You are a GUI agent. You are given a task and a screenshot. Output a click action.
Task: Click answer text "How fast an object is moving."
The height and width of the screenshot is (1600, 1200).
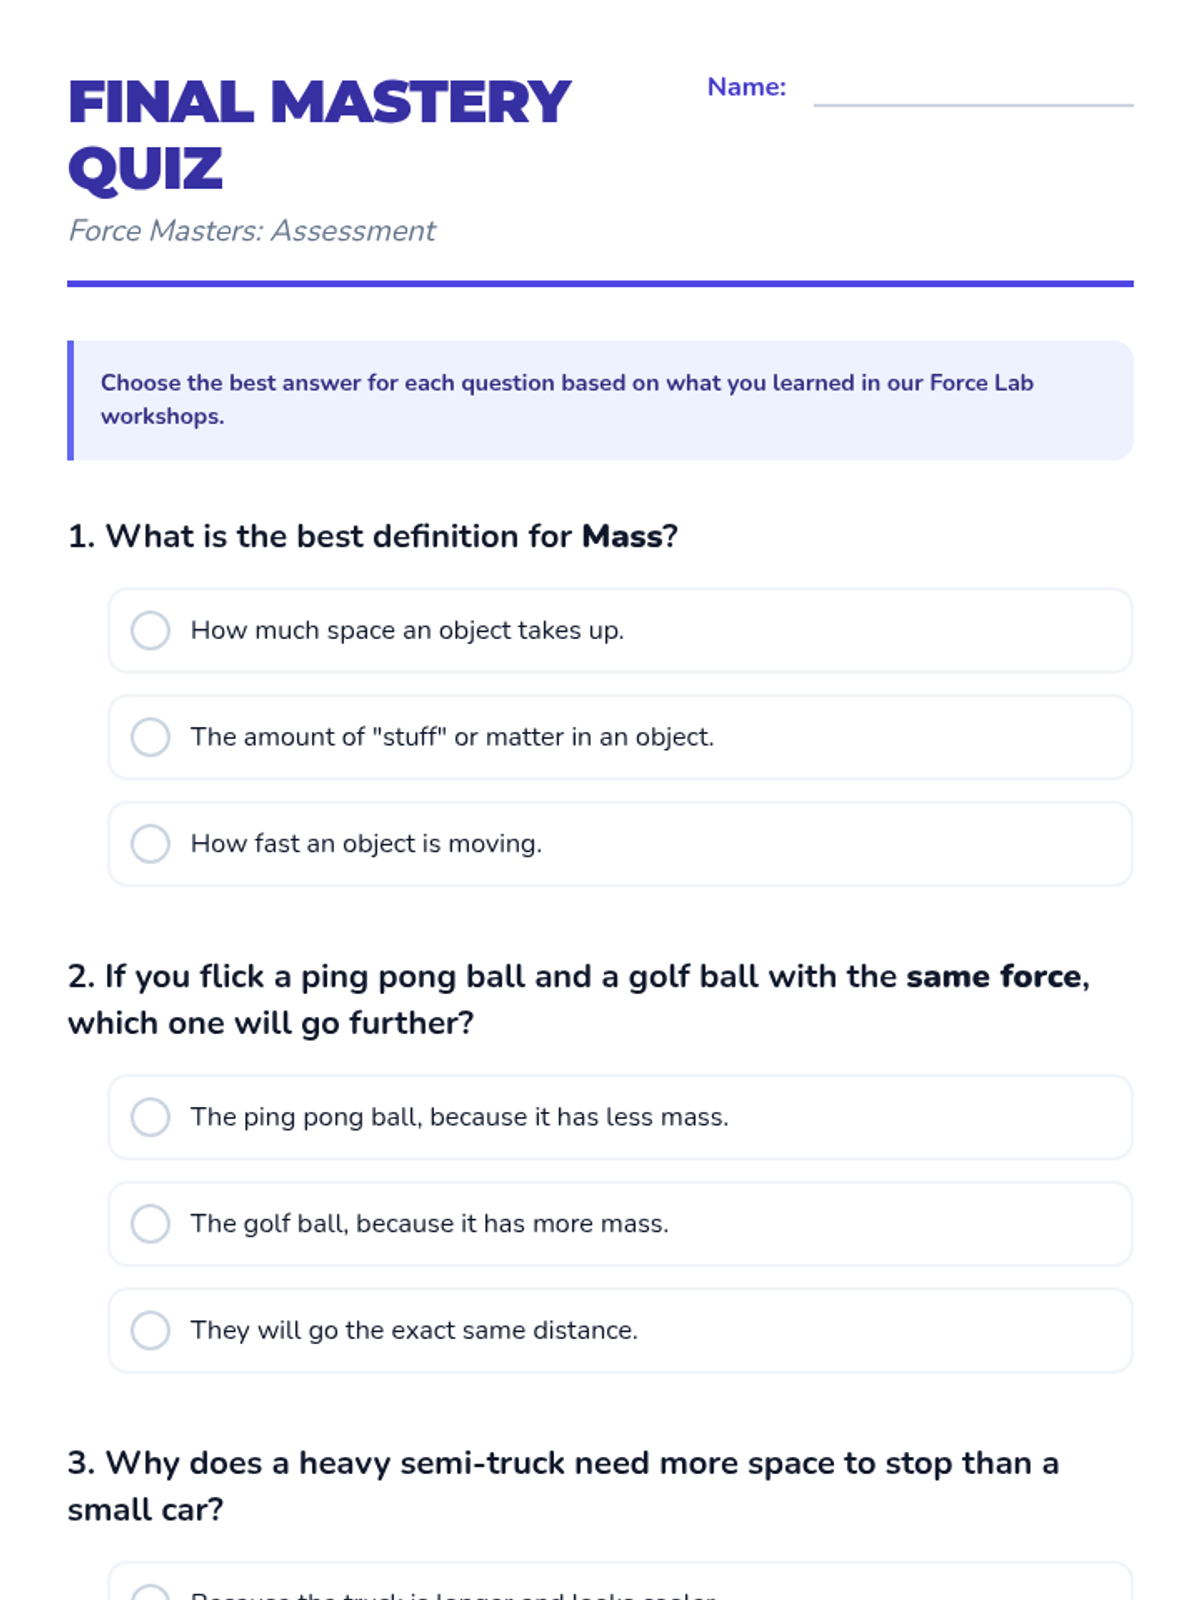(x=366, y=844)
